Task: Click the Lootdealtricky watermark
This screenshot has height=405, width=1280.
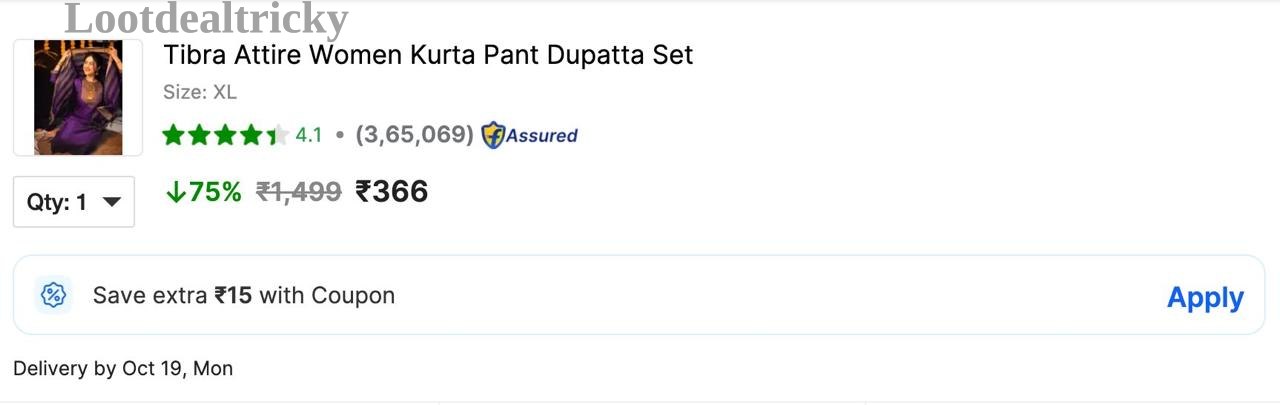Action: [206, 18]
